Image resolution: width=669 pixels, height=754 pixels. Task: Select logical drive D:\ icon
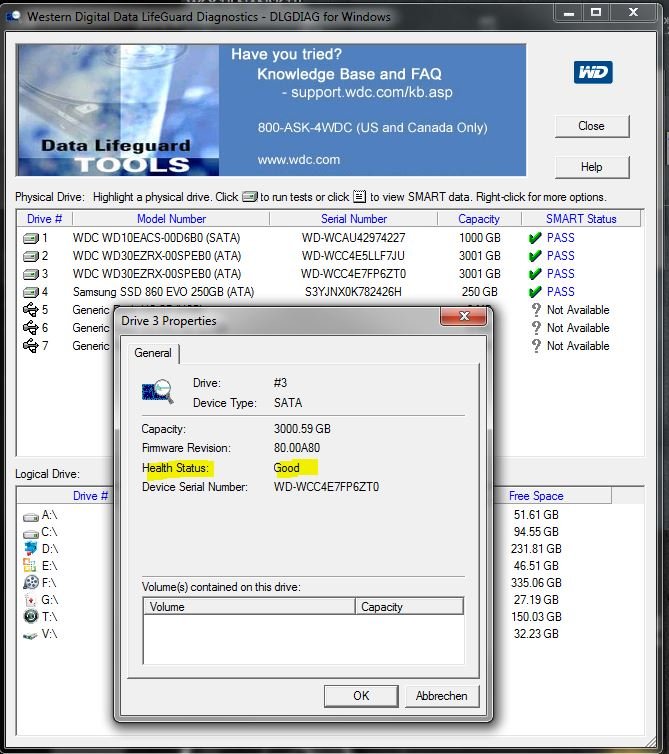31,549
